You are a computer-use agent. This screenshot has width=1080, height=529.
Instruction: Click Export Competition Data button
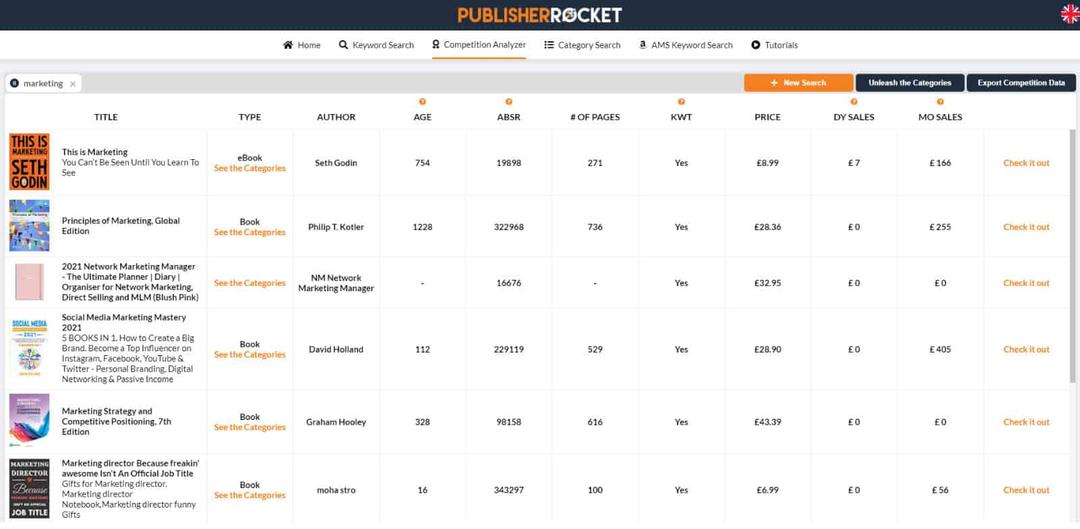1021,83
